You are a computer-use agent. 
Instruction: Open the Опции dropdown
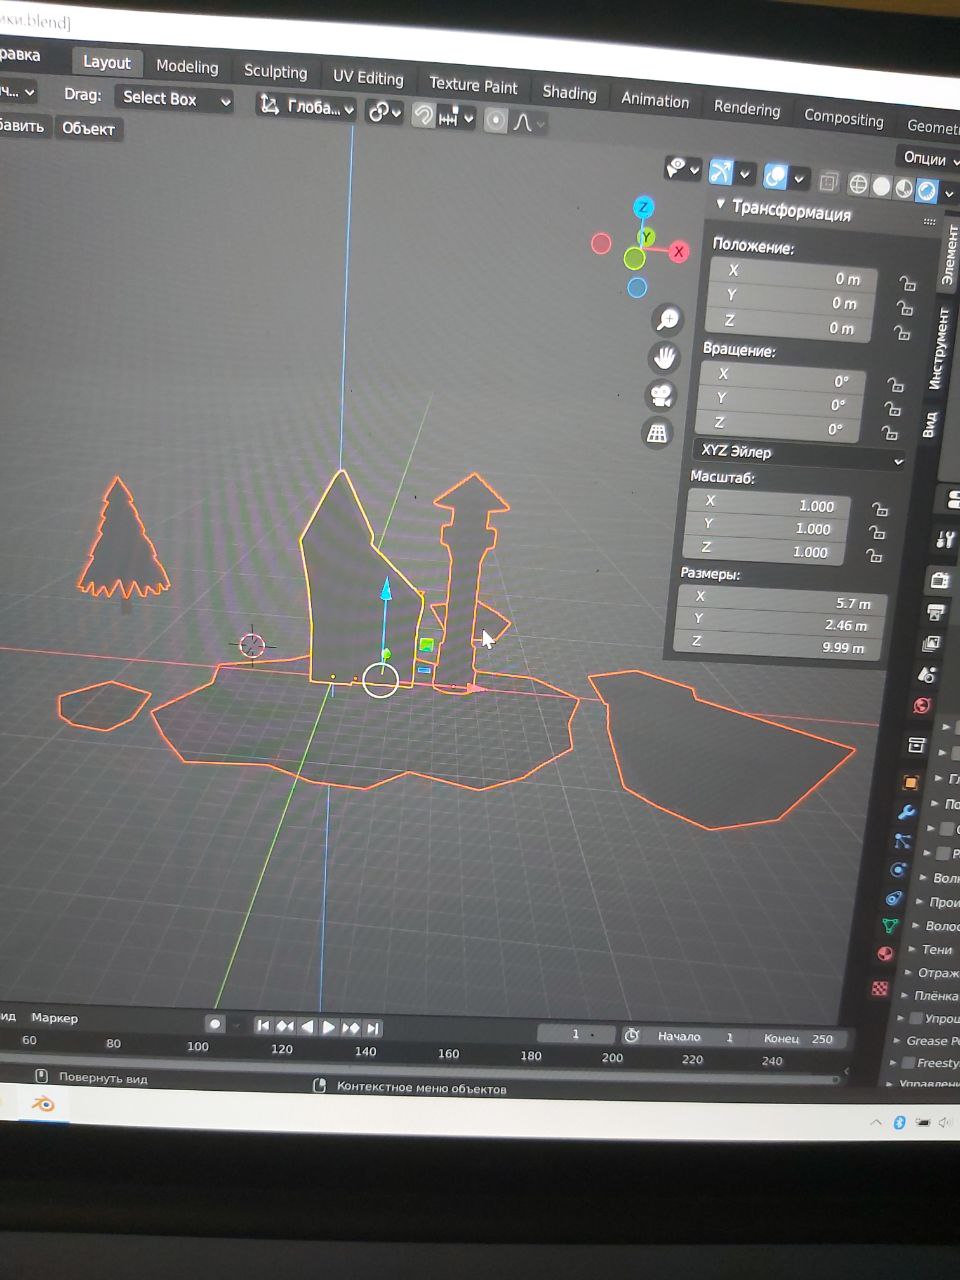(x=930, y=158)
